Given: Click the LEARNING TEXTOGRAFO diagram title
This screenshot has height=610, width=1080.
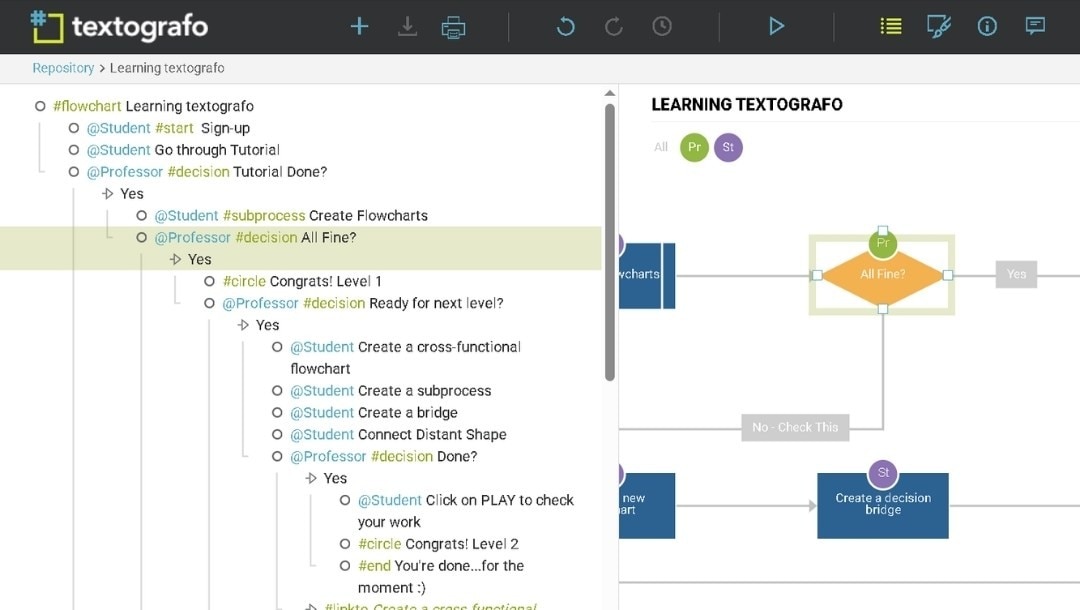Looking at the screenshot, I should point(747,105).
